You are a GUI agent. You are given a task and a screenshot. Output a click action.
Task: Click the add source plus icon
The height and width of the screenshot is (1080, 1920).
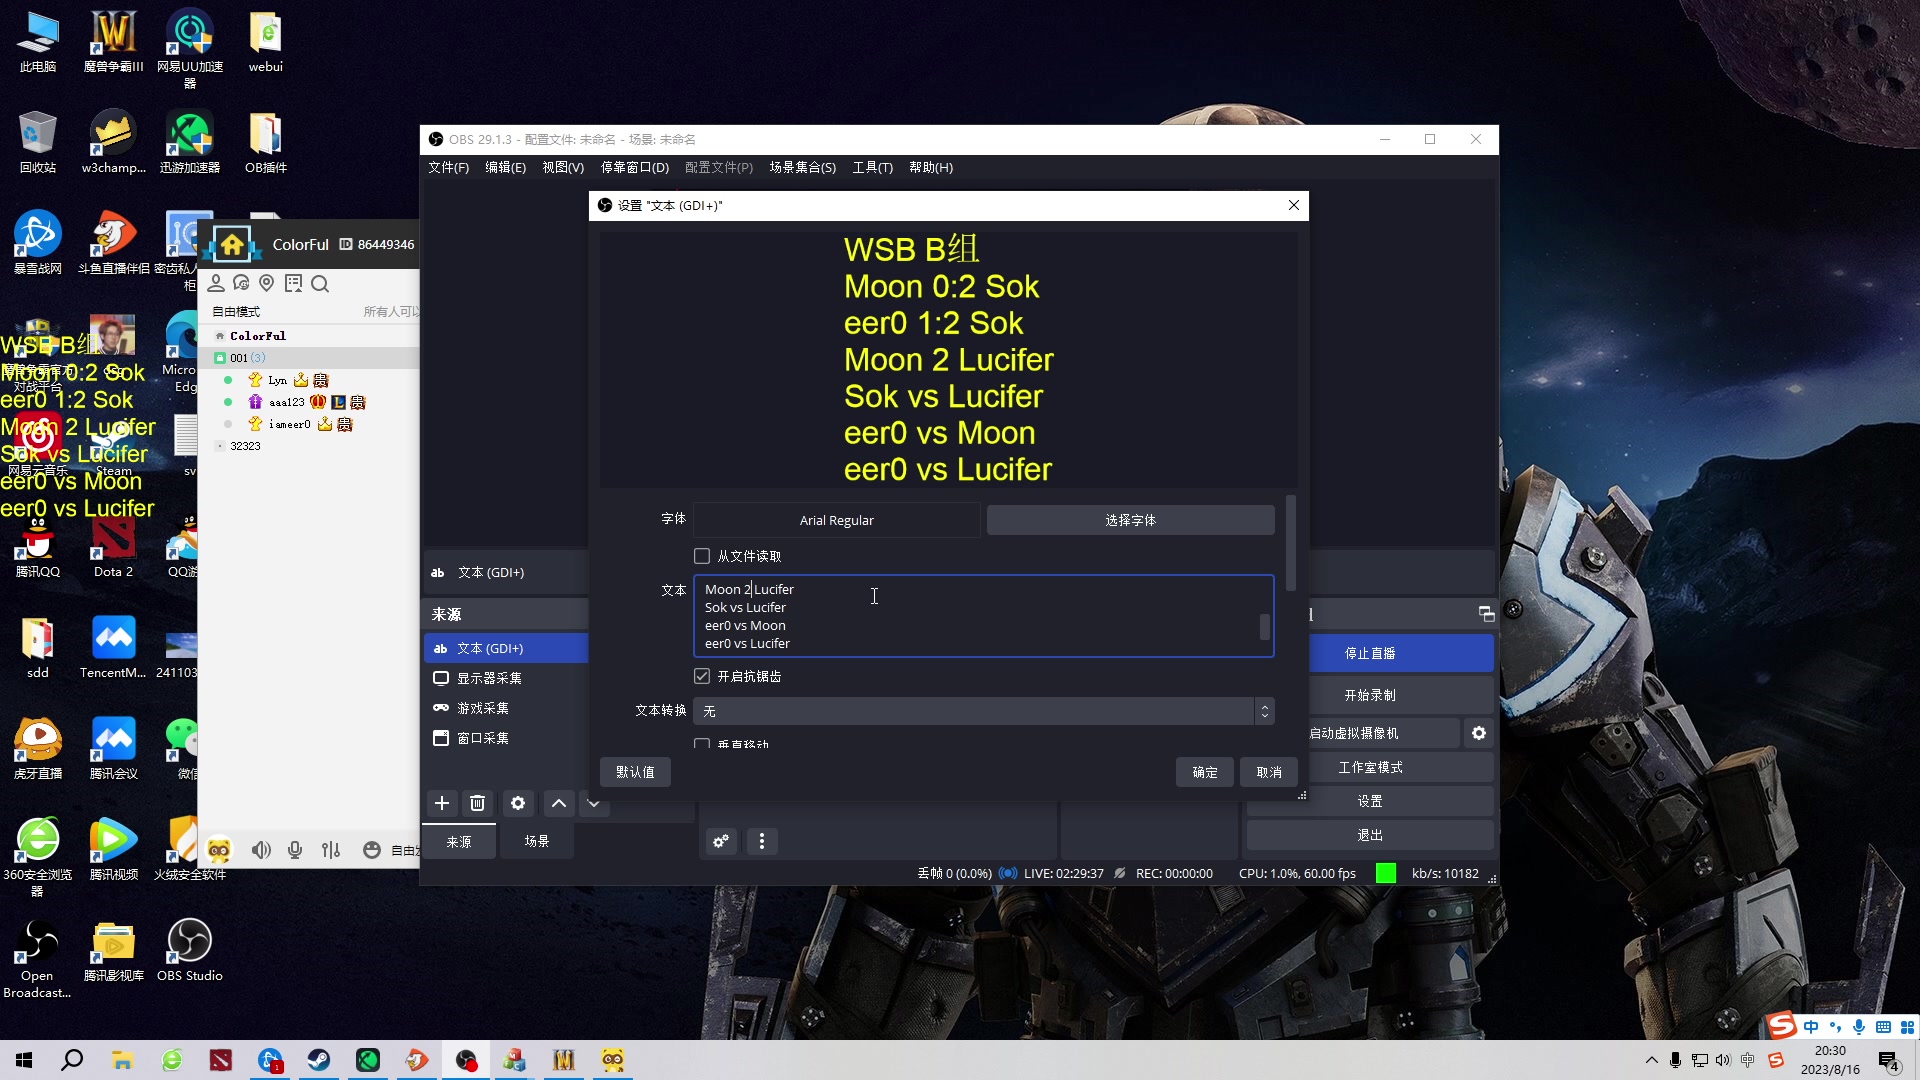click(442, 803)
